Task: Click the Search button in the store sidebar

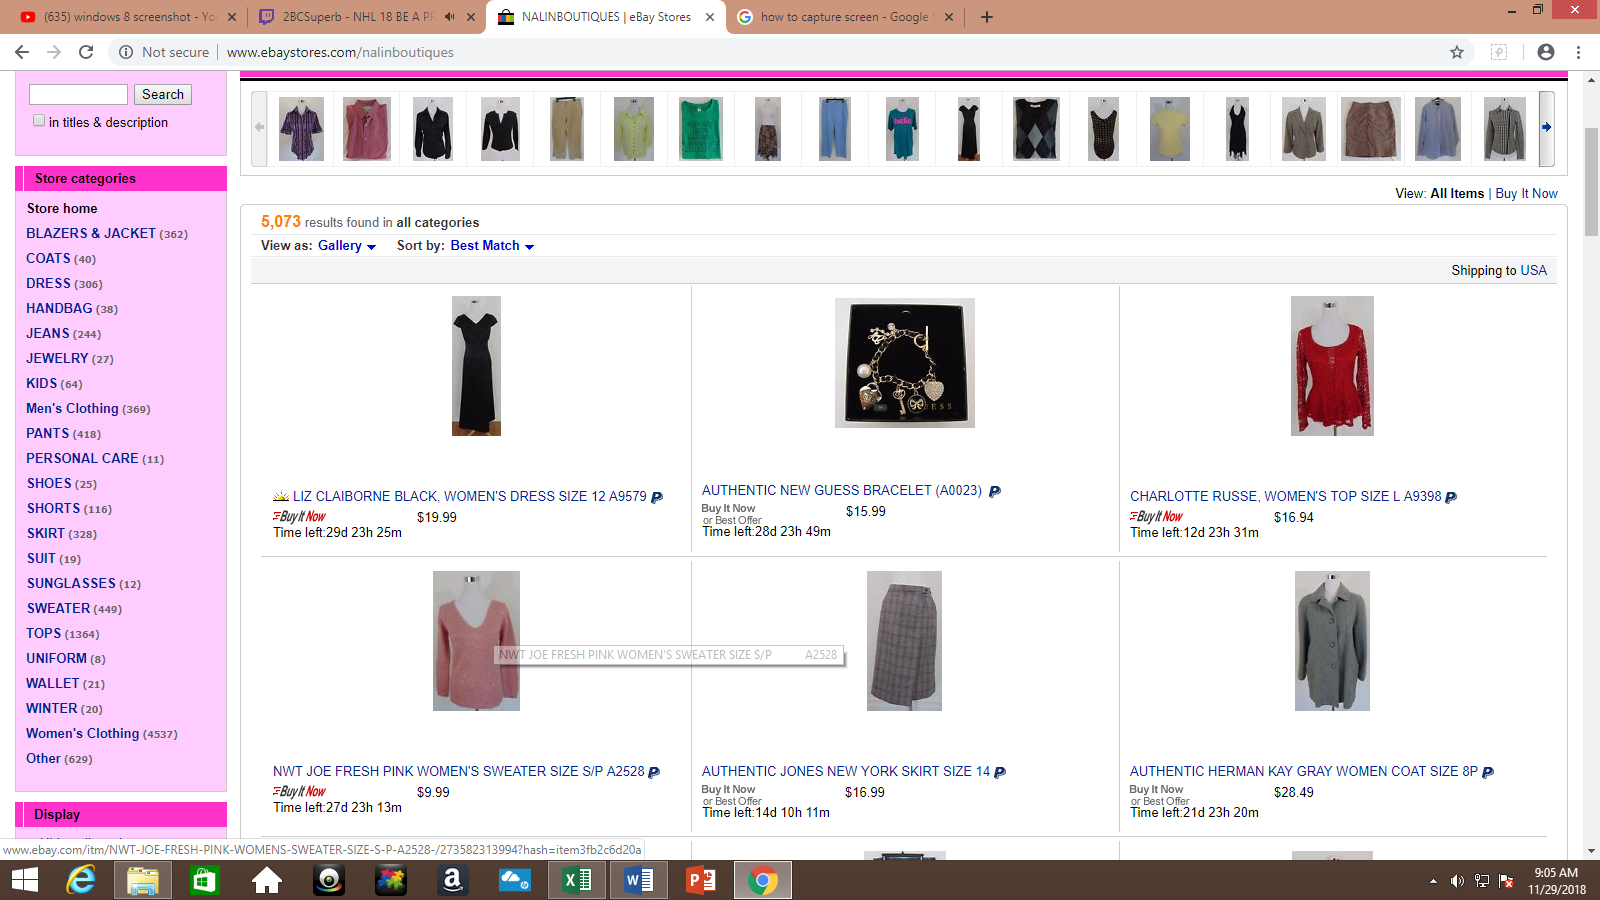Action: (x=162, y=94)
